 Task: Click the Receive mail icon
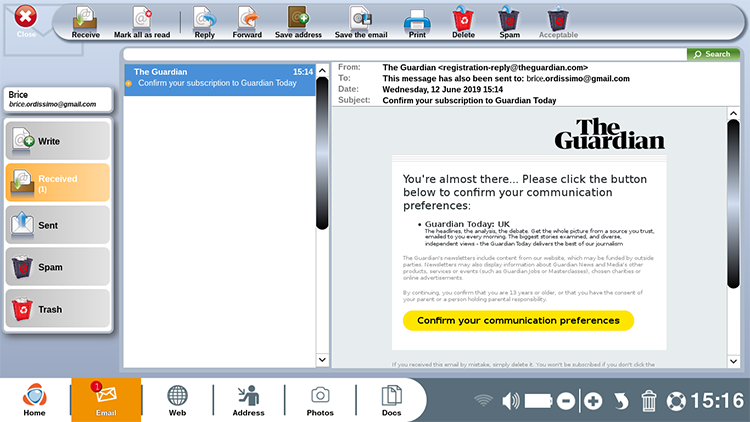tap(86, 22)
